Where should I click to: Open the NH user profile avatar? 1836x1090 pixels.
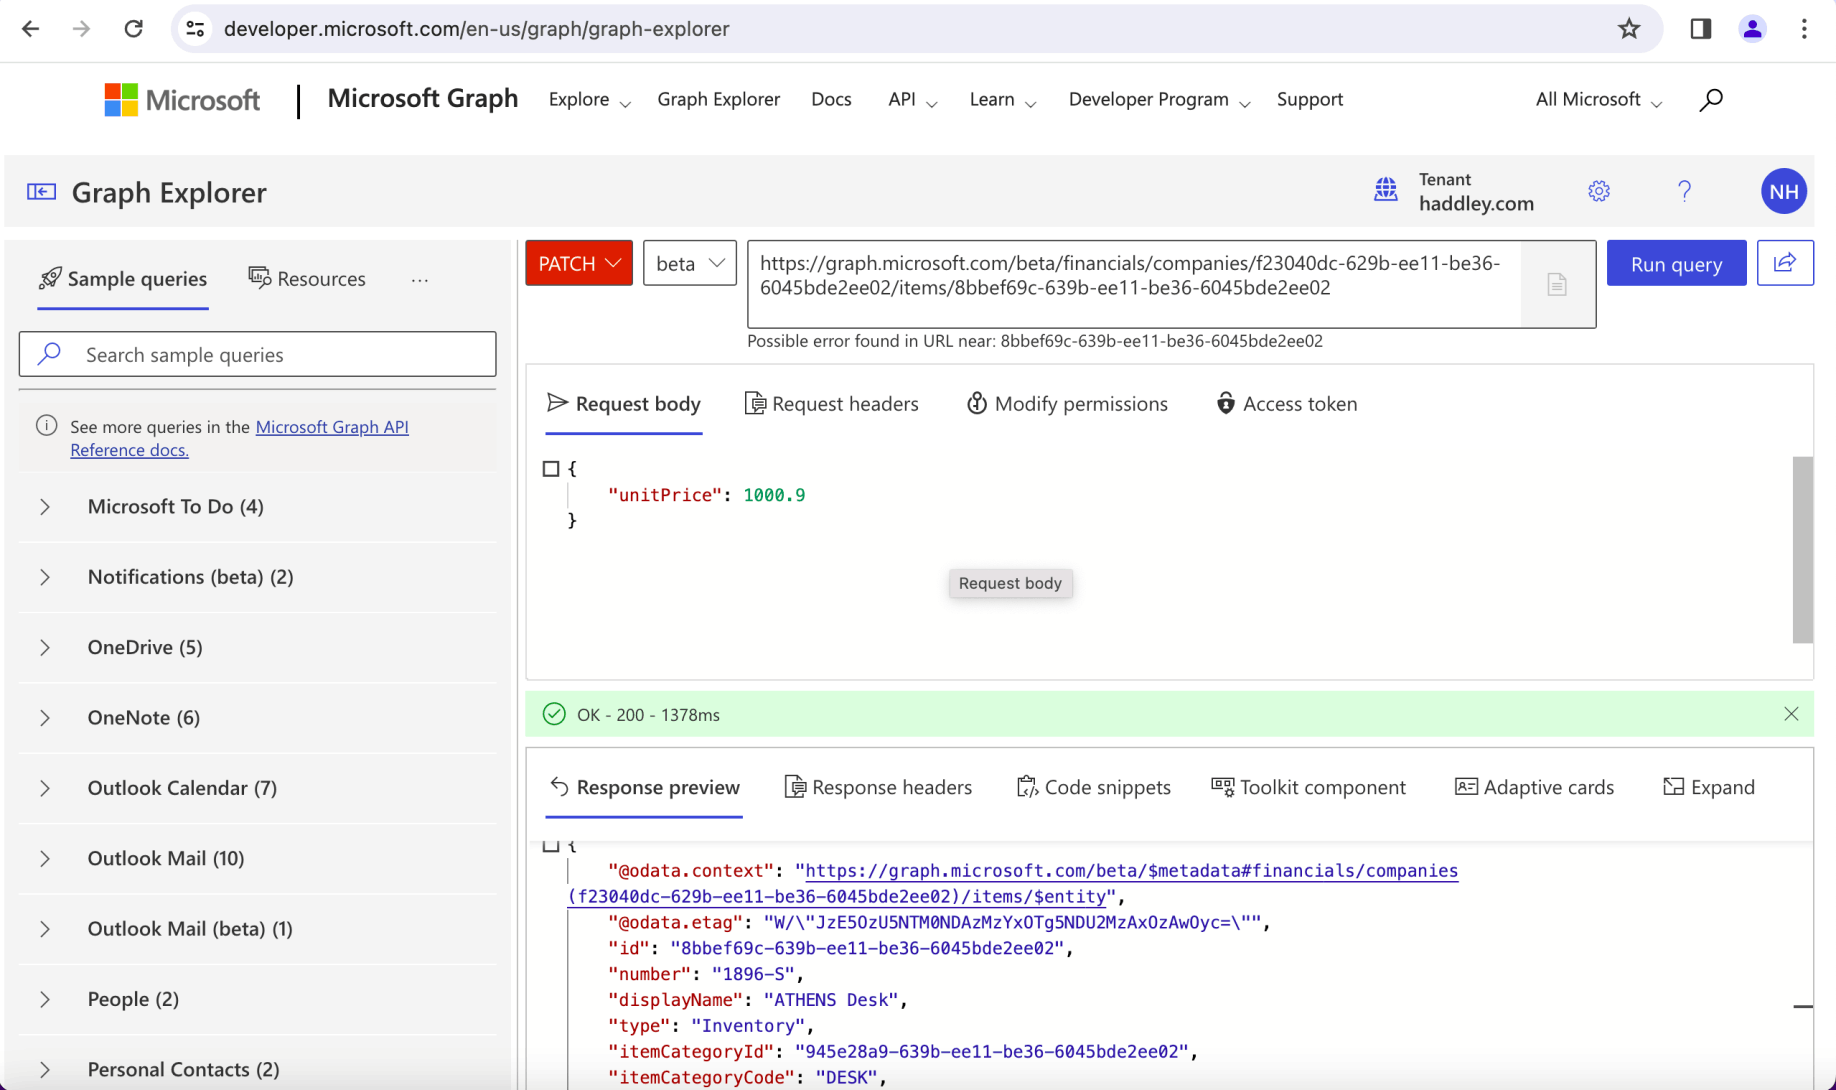click(1783, 192)
